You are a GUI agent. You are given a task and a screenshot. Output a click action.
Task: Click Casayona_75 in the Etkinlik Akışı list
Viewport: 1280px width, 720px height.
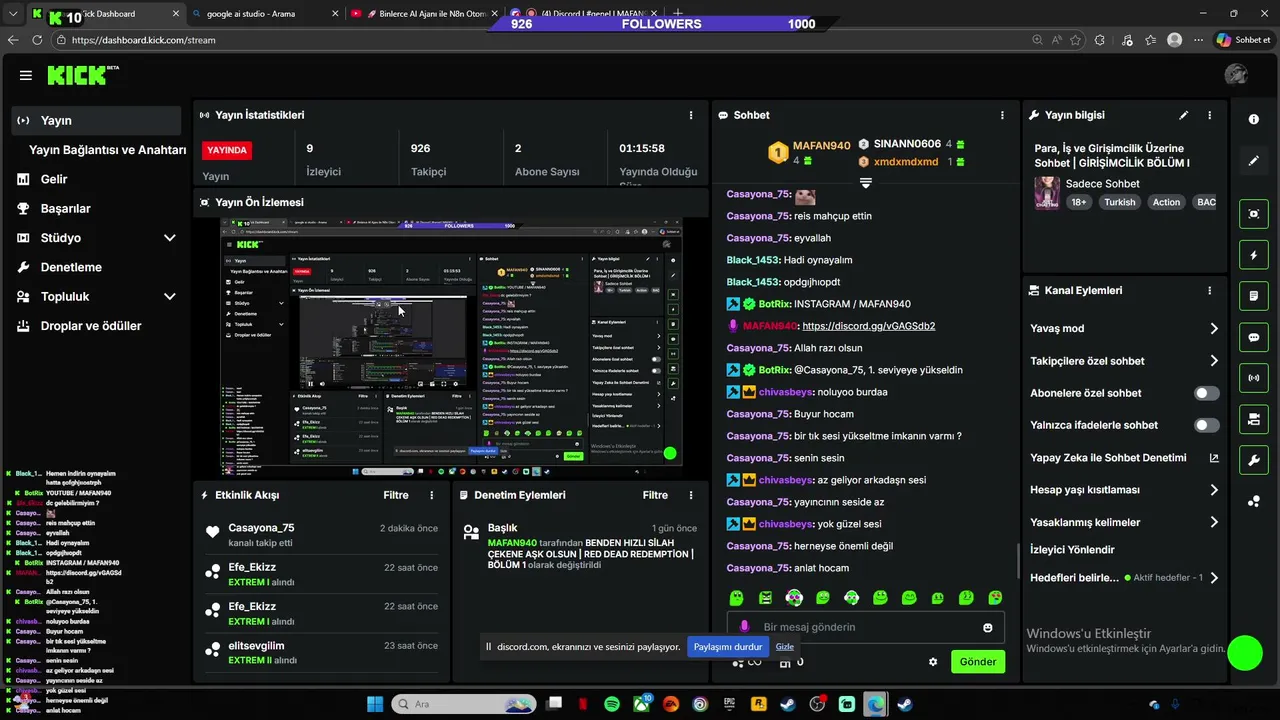pyautogui.click(x=261, y=528)
